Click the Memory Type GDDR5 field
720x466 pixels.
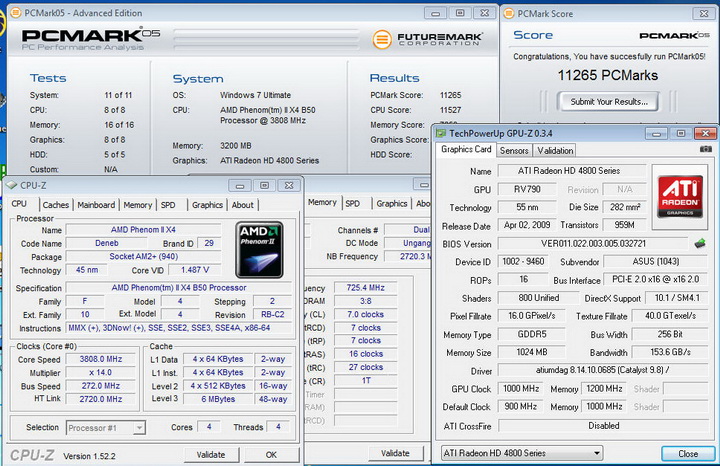532,334
